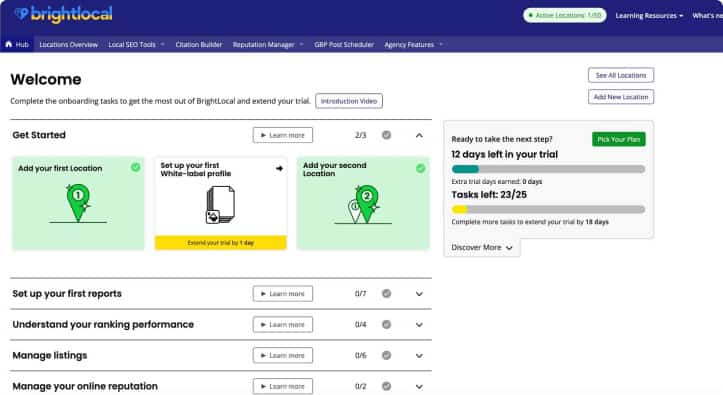Click the second location pins illustration
The height and width of the screenshot is (395, 723).
click(363, 204)
